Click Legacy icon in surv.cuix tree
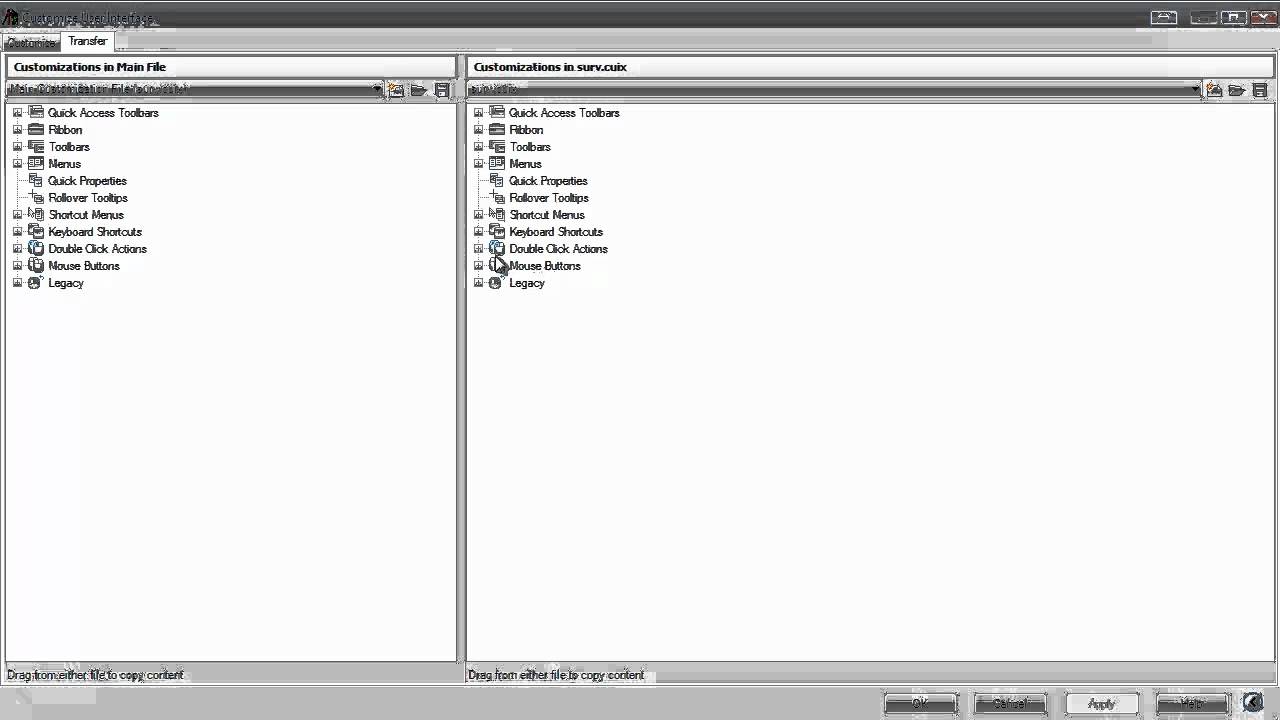The width and height of the screenshot is (1280, 720). (x=495, y=283)
